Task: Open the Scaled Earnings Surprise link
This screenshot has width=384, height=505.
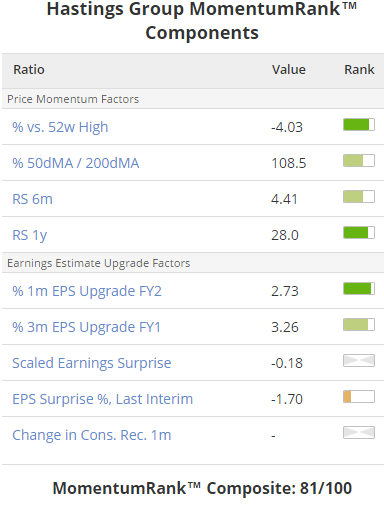Action: coord(92,363)
